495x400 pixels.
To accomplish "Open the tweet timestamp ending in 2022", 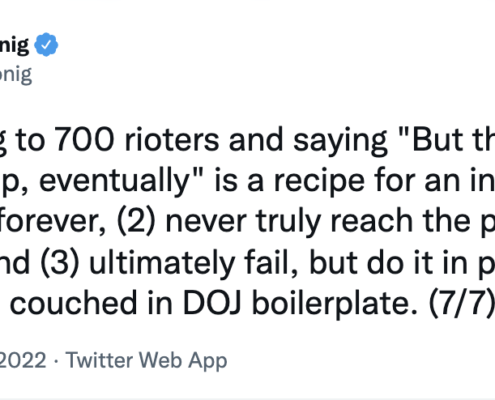I will (x=23, y=360).
